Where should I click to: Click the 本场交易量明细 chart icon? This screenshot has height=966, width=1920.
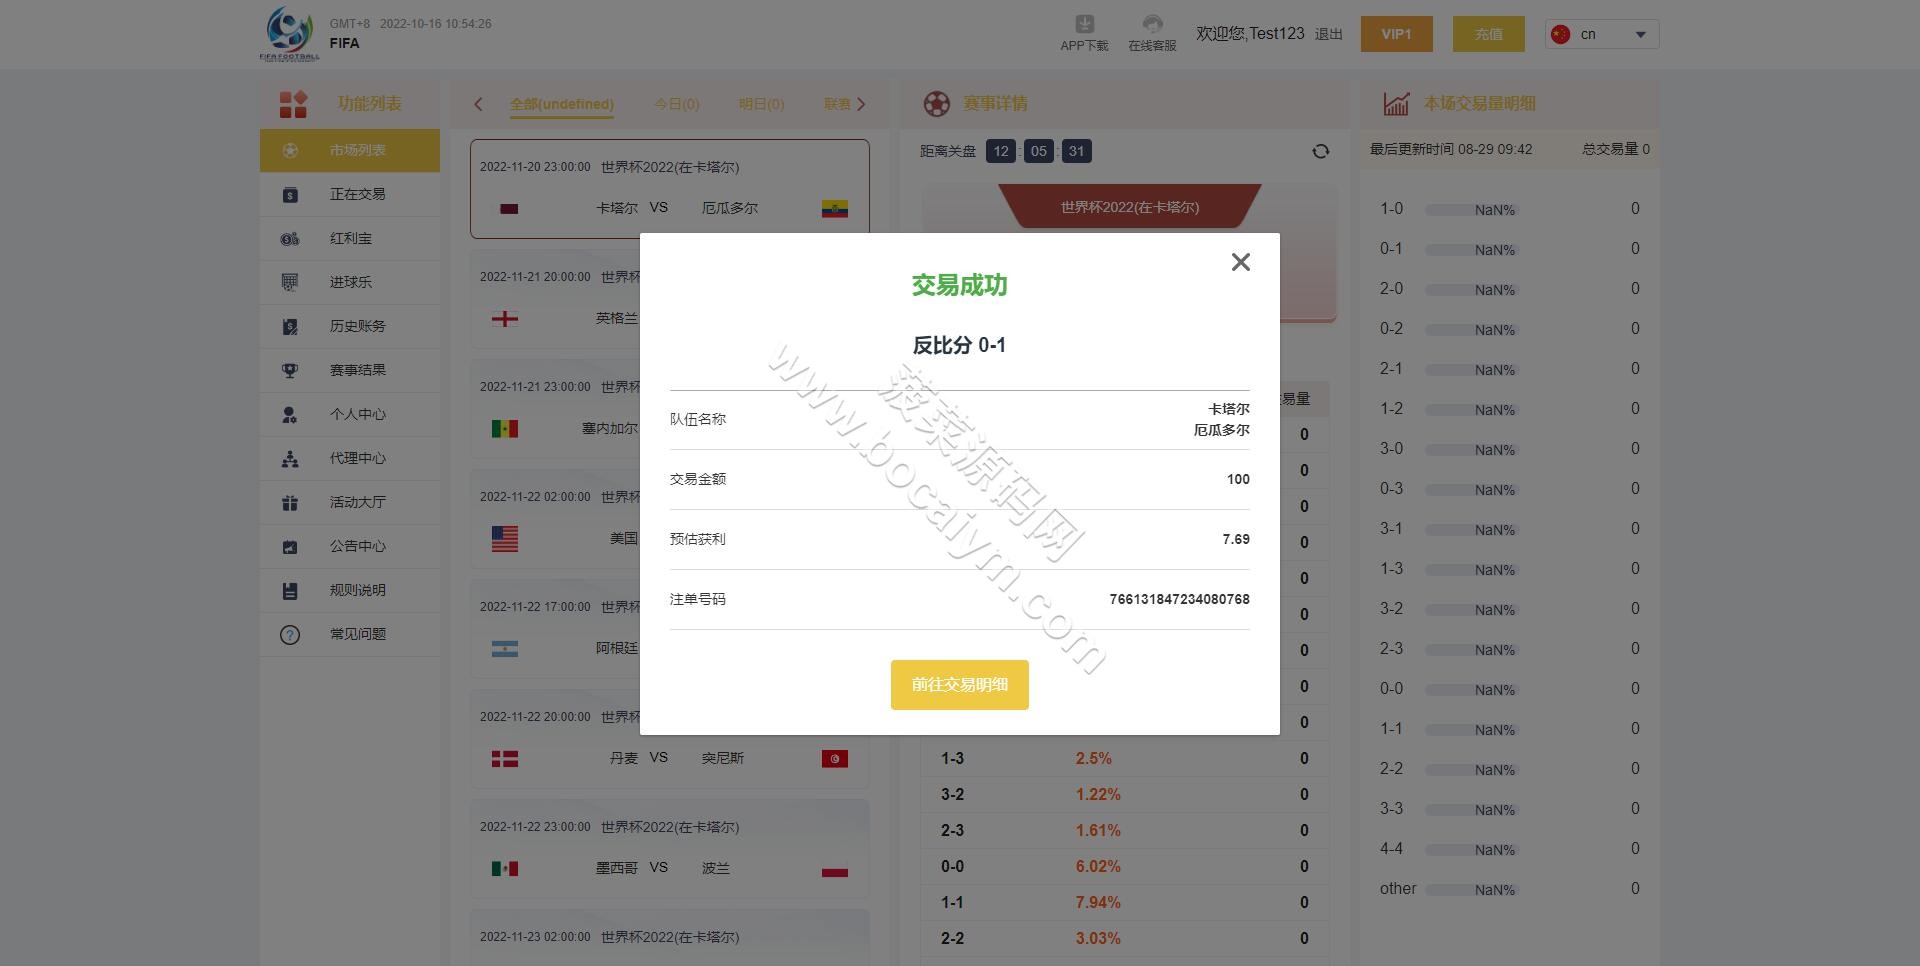pos(1396,104)
